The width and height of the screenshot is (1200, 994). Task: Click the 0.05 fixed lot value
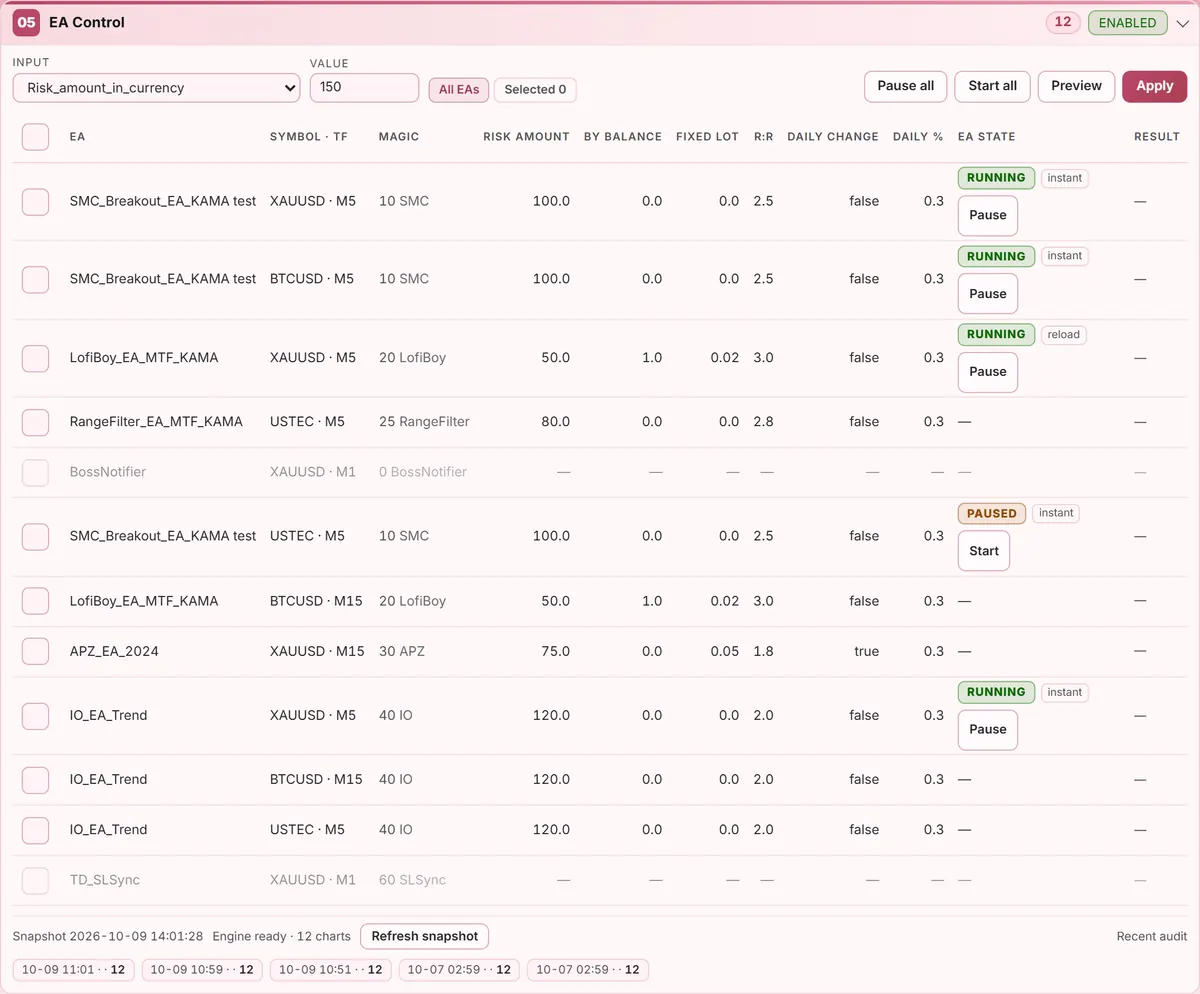(x=724, y=651)
